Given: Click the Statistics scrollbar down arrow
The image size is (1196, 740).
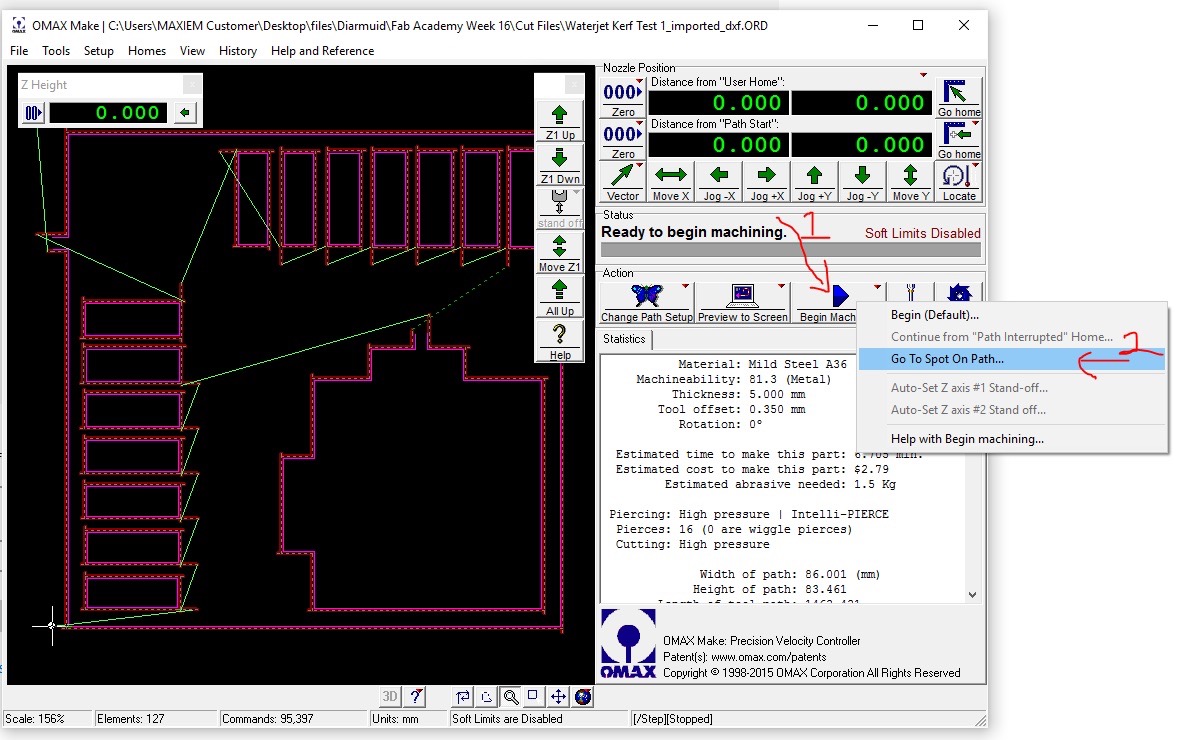Looking at the screenshot, I should pos(973,595).
